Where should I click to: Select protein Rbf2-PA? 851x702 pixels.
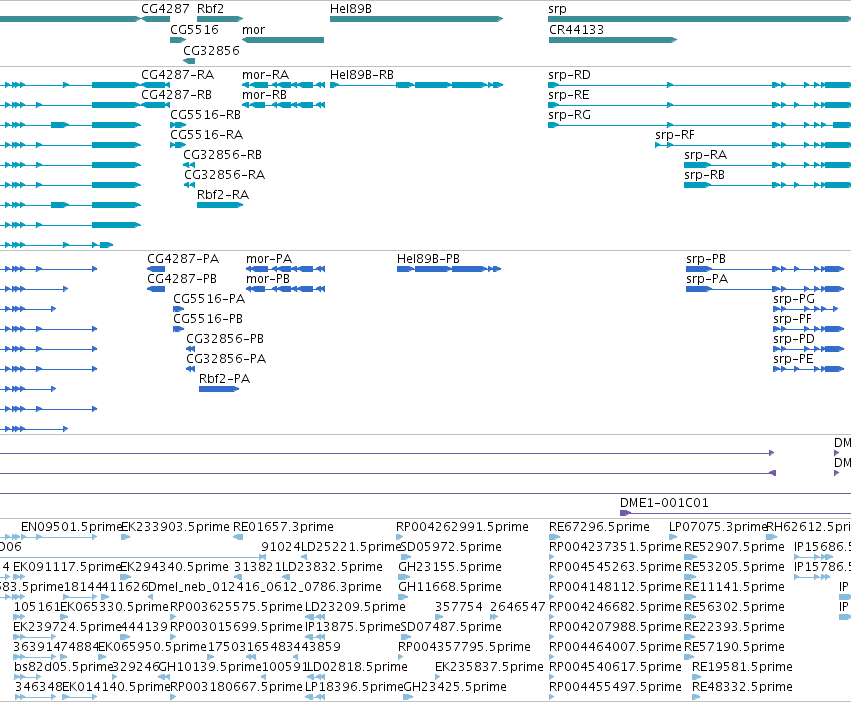pos(219,389)
